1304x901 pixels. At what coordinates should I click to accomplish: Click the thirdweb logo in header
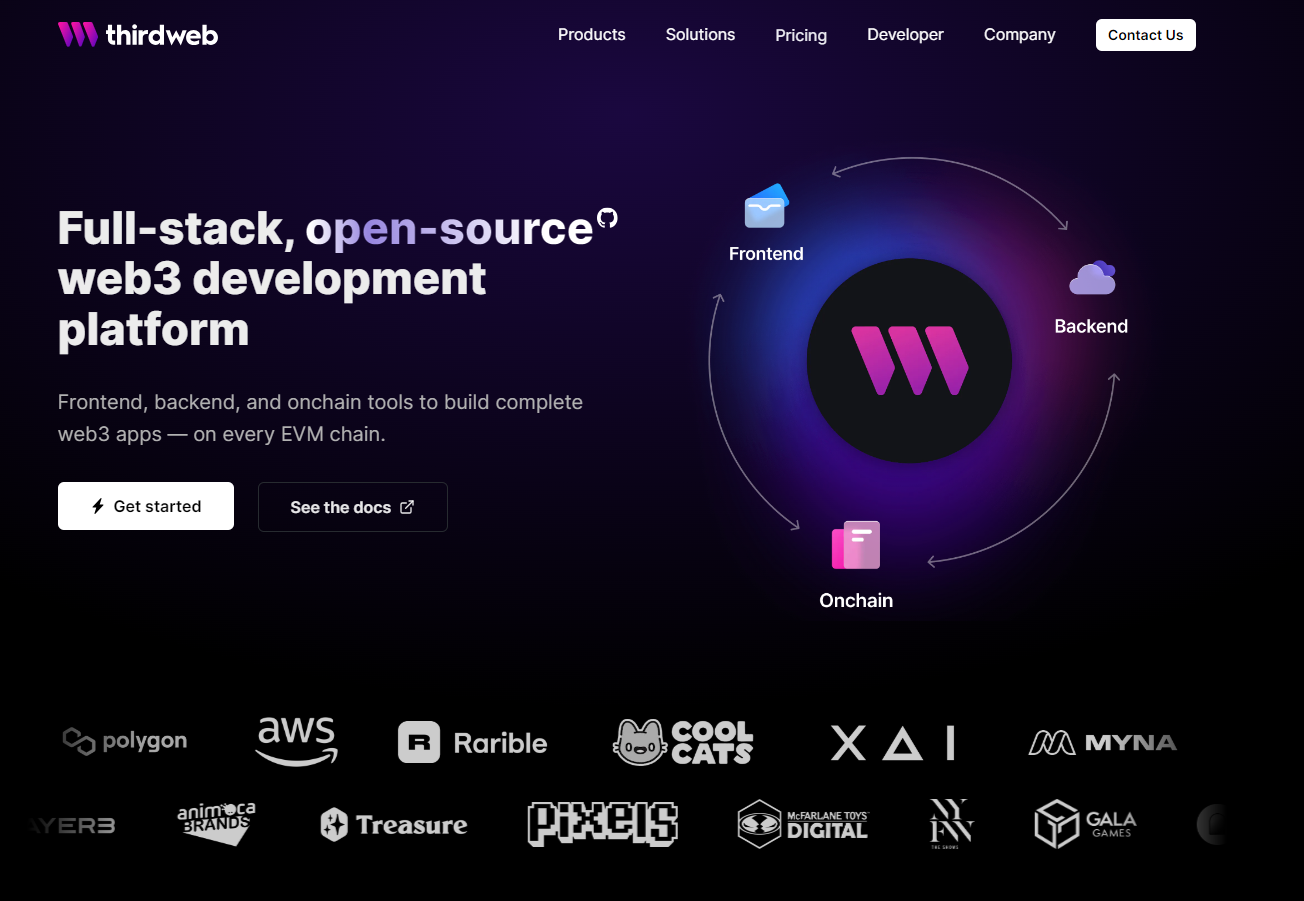coord(137,35)
